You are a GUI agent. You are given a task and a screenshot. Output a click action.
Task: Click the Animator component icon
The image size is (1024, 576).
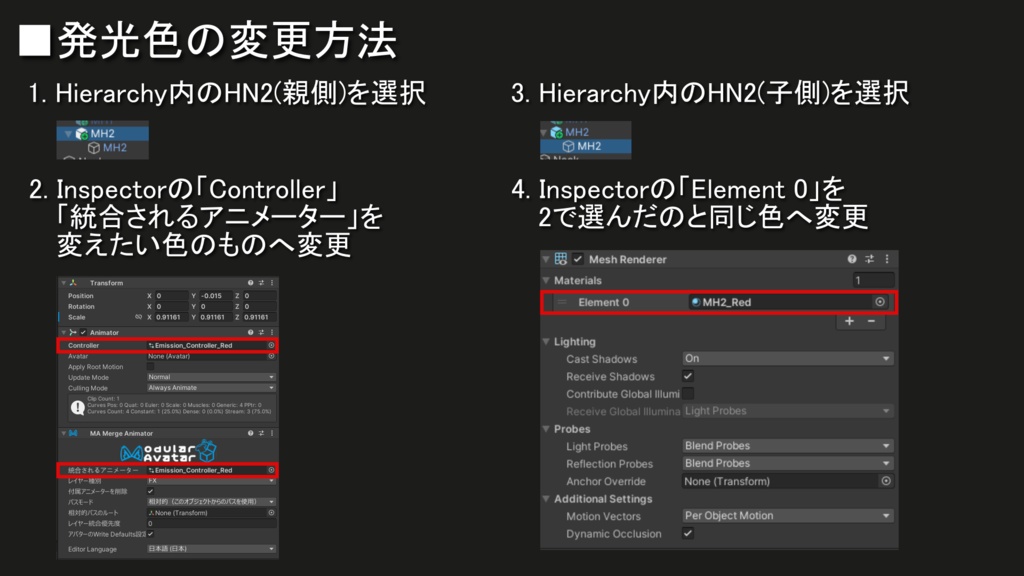tap(73, 332)
